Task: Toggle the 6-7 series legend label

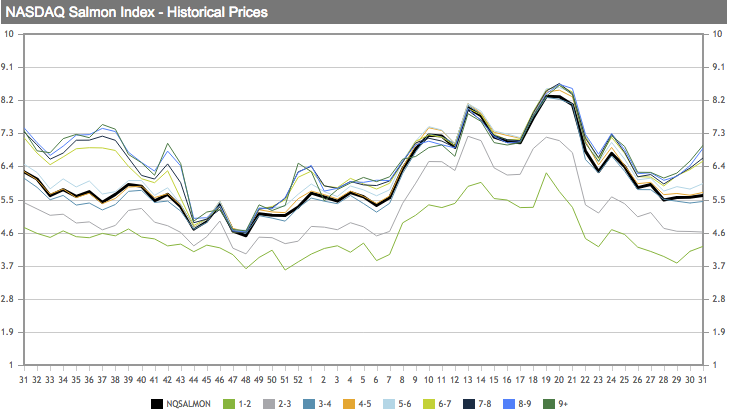Action: [445, 404]
